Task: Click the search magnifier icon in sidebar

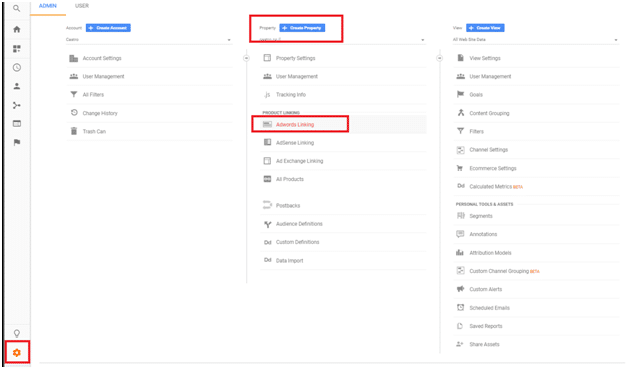Action: 16,8
